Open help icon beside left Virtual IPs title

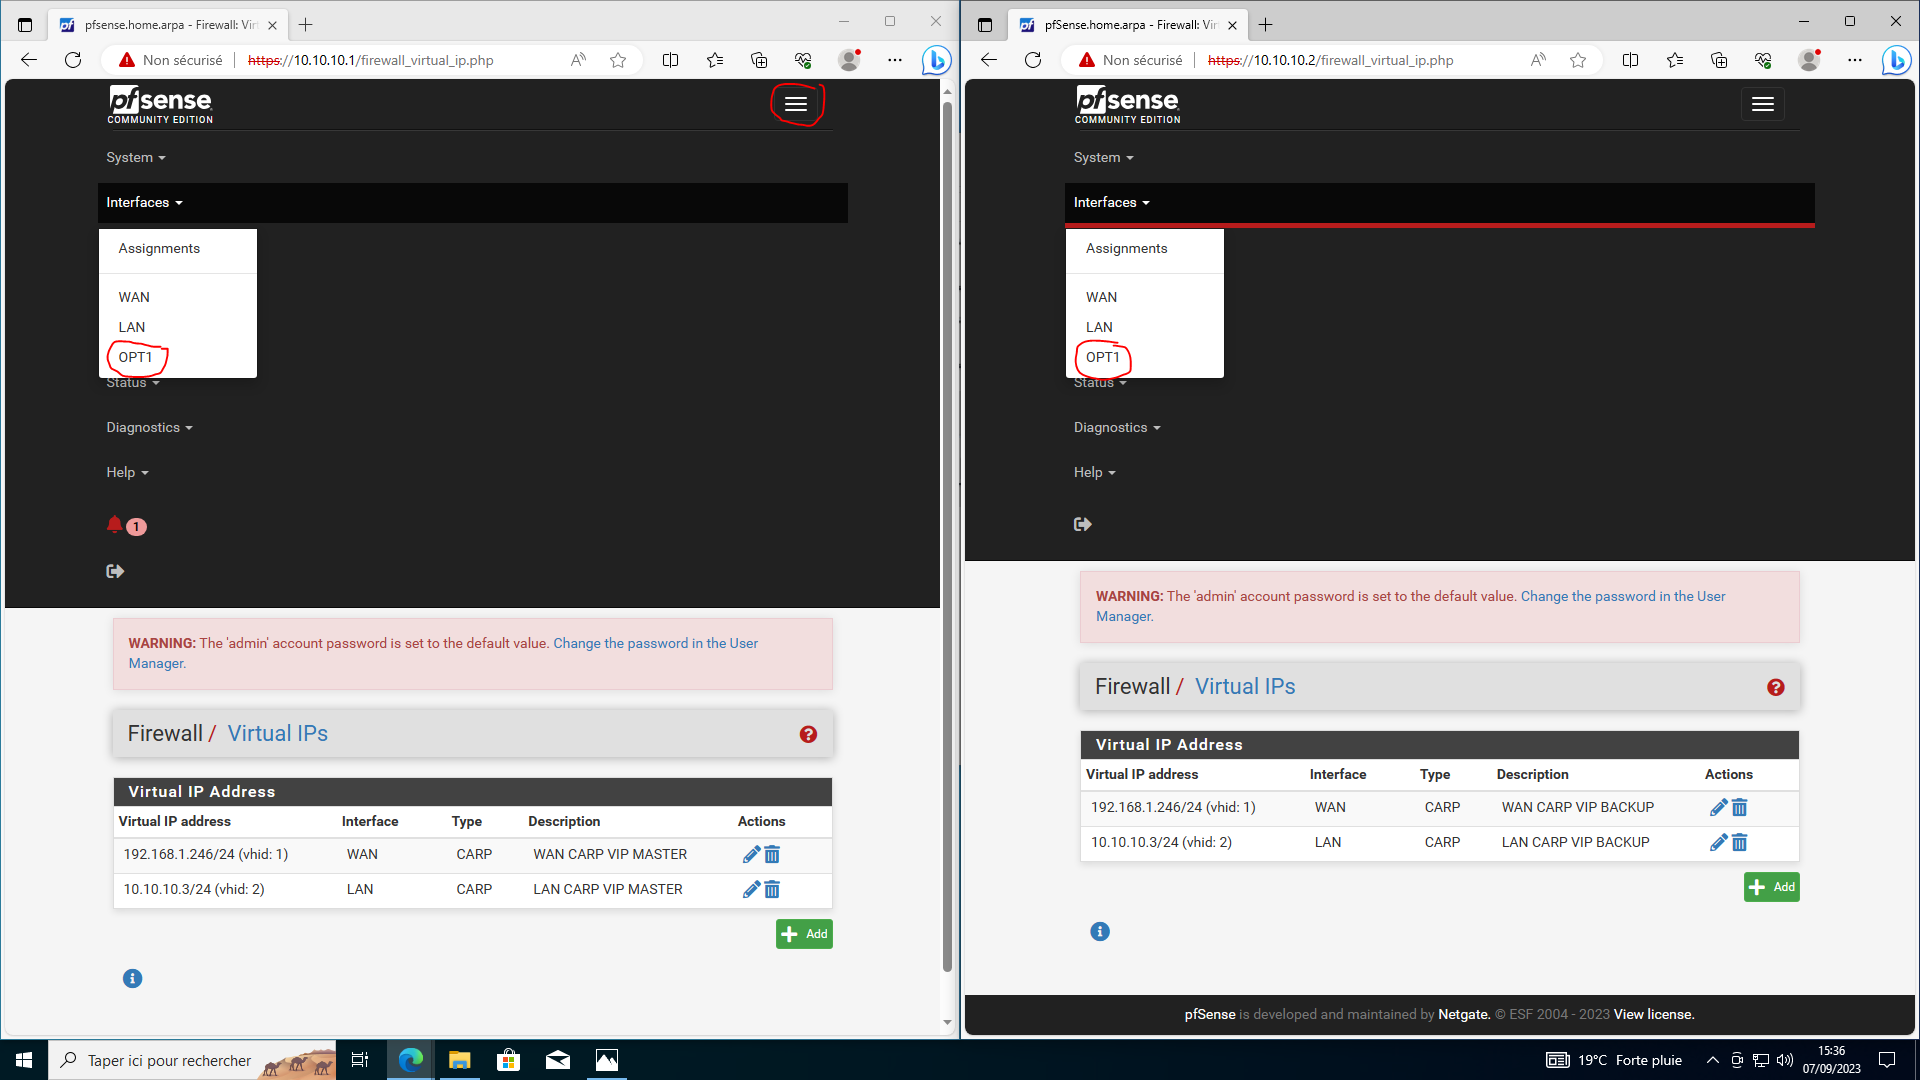[808, 735]
